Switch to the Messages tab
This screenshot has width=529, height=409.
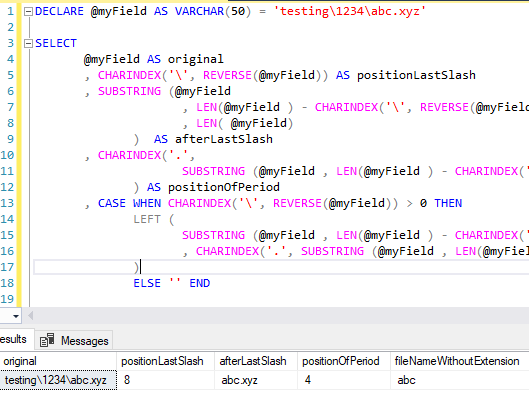[74, 340]
